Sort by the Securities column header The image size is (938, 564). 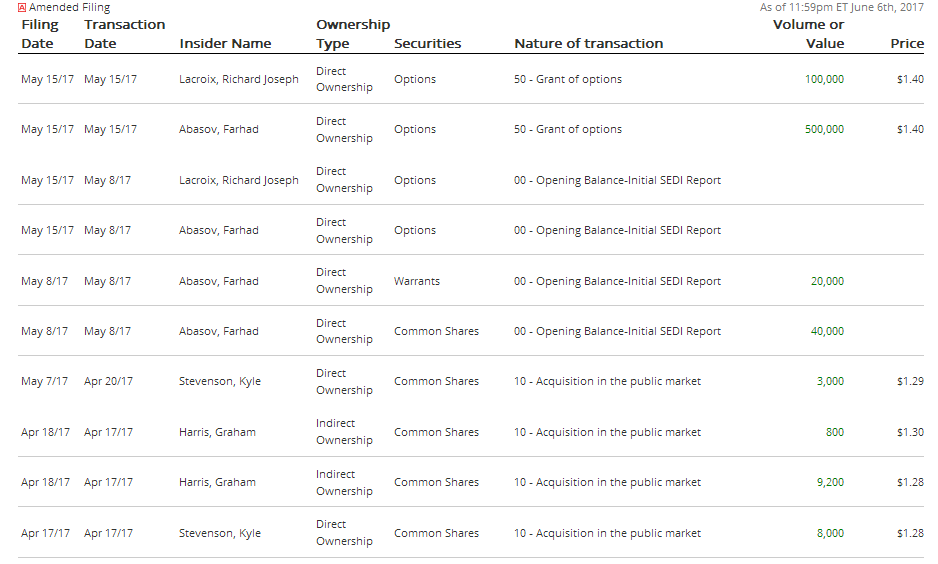pyautogui.click(x=427, y=43)
